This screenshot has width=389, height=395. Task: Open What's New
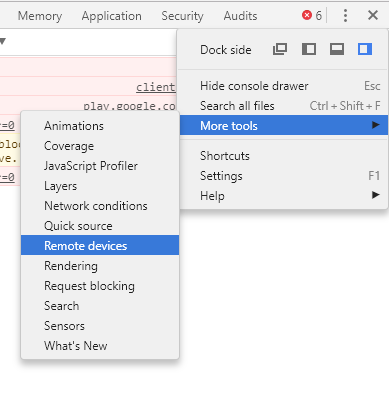pos(100,346)
